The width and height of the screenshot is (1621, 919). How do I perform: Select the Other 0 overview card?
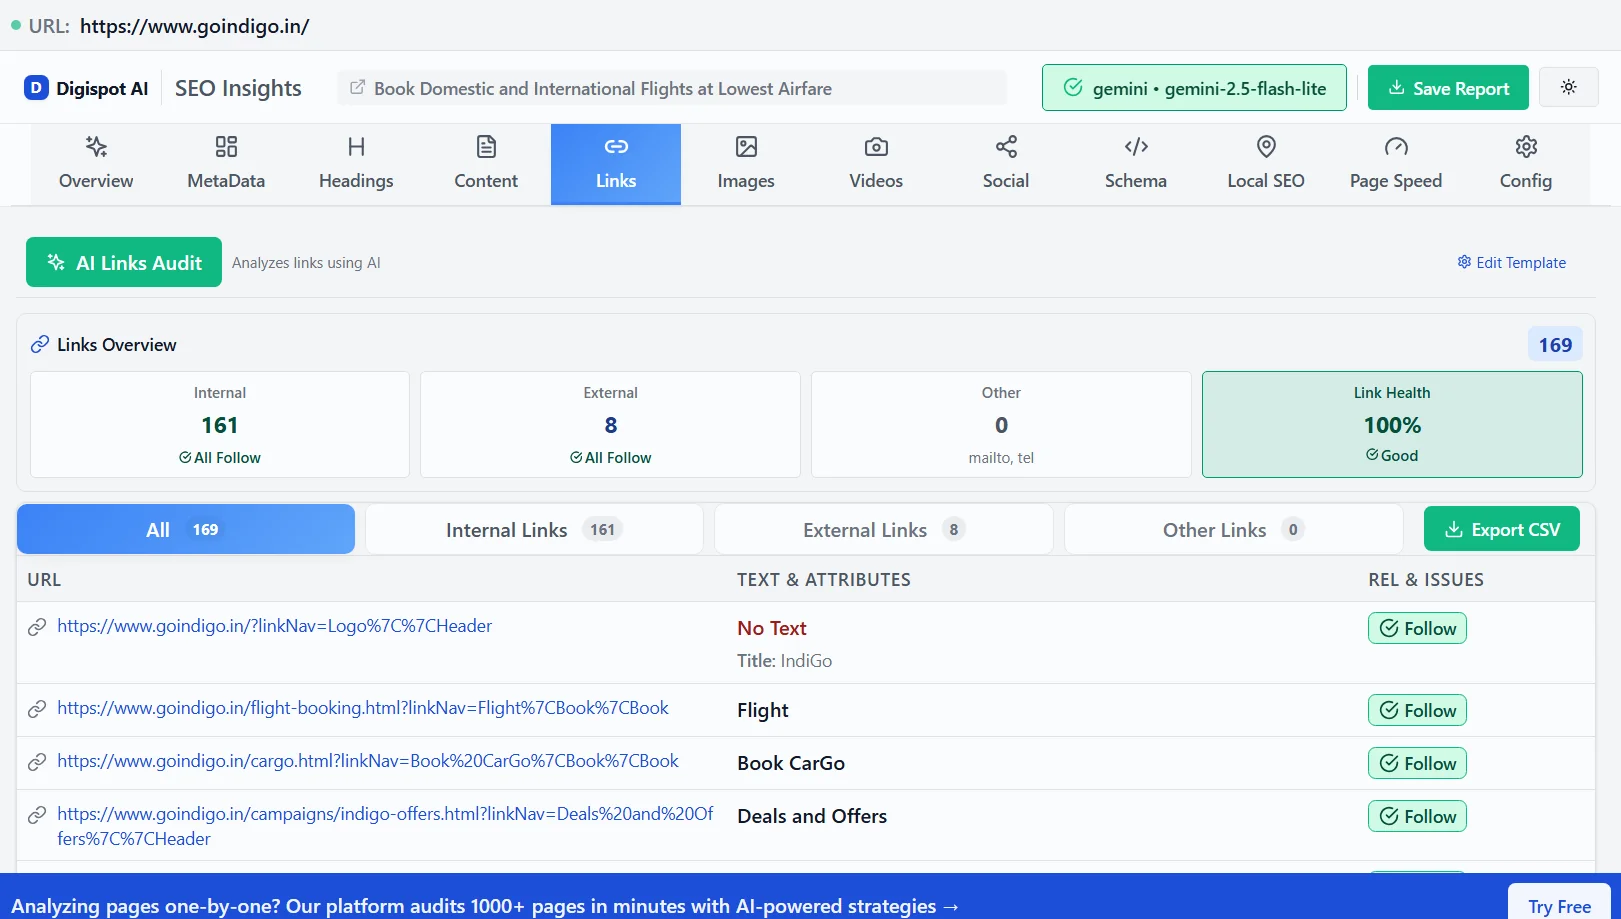coord(1001,425)
